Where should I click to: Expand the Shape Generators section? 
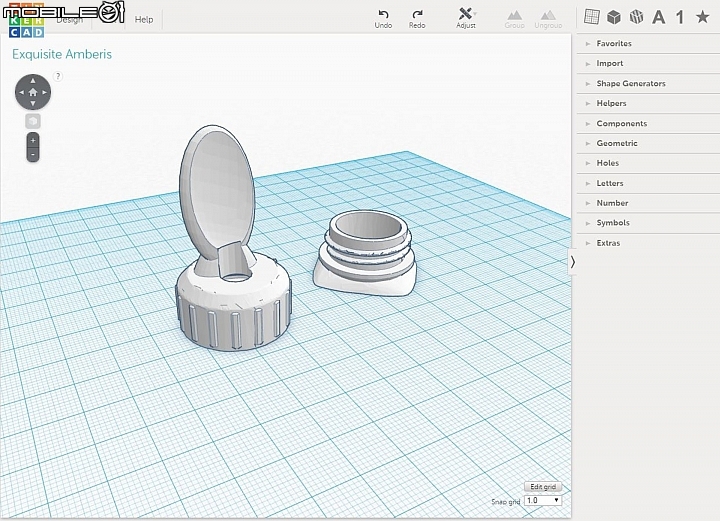pyautogui.click(x=648, y=84)
